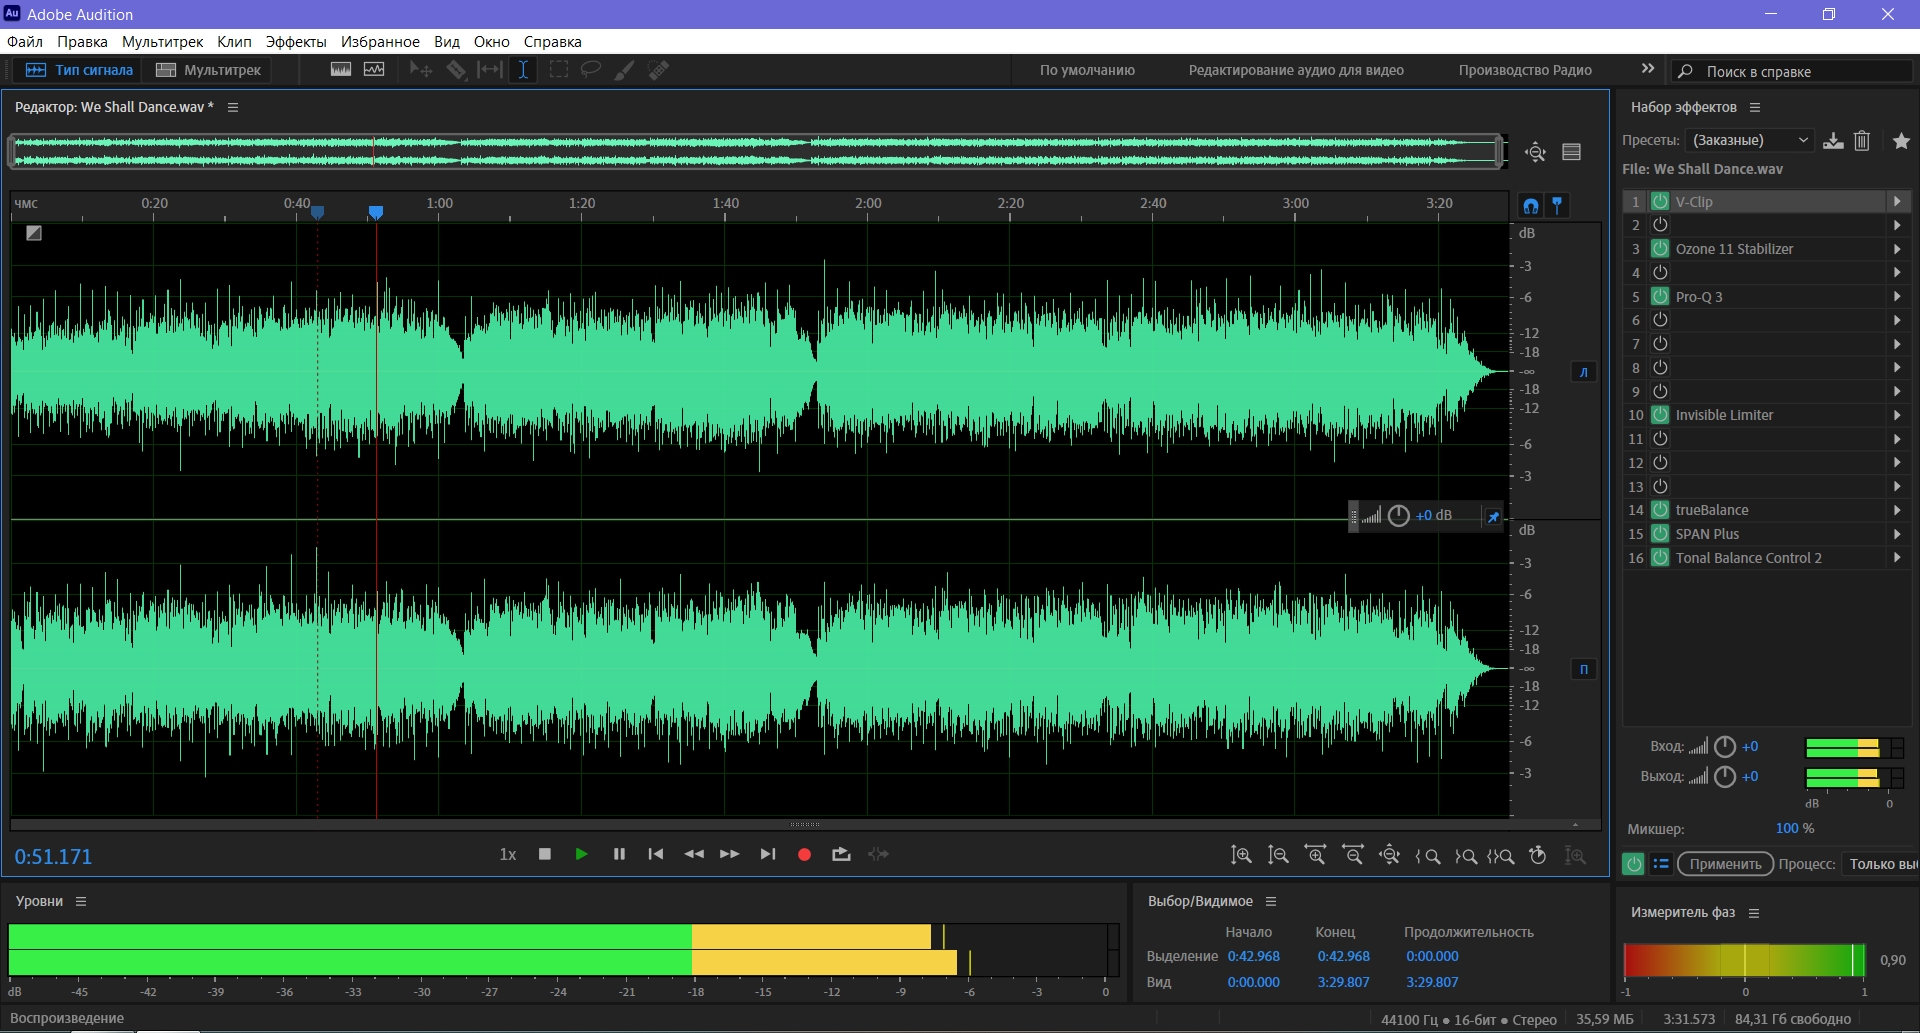Image resolution: width=1920 pixels, height=1033 pixels.
Task: Zoom in amplitude
Action: click(1241, 855)
